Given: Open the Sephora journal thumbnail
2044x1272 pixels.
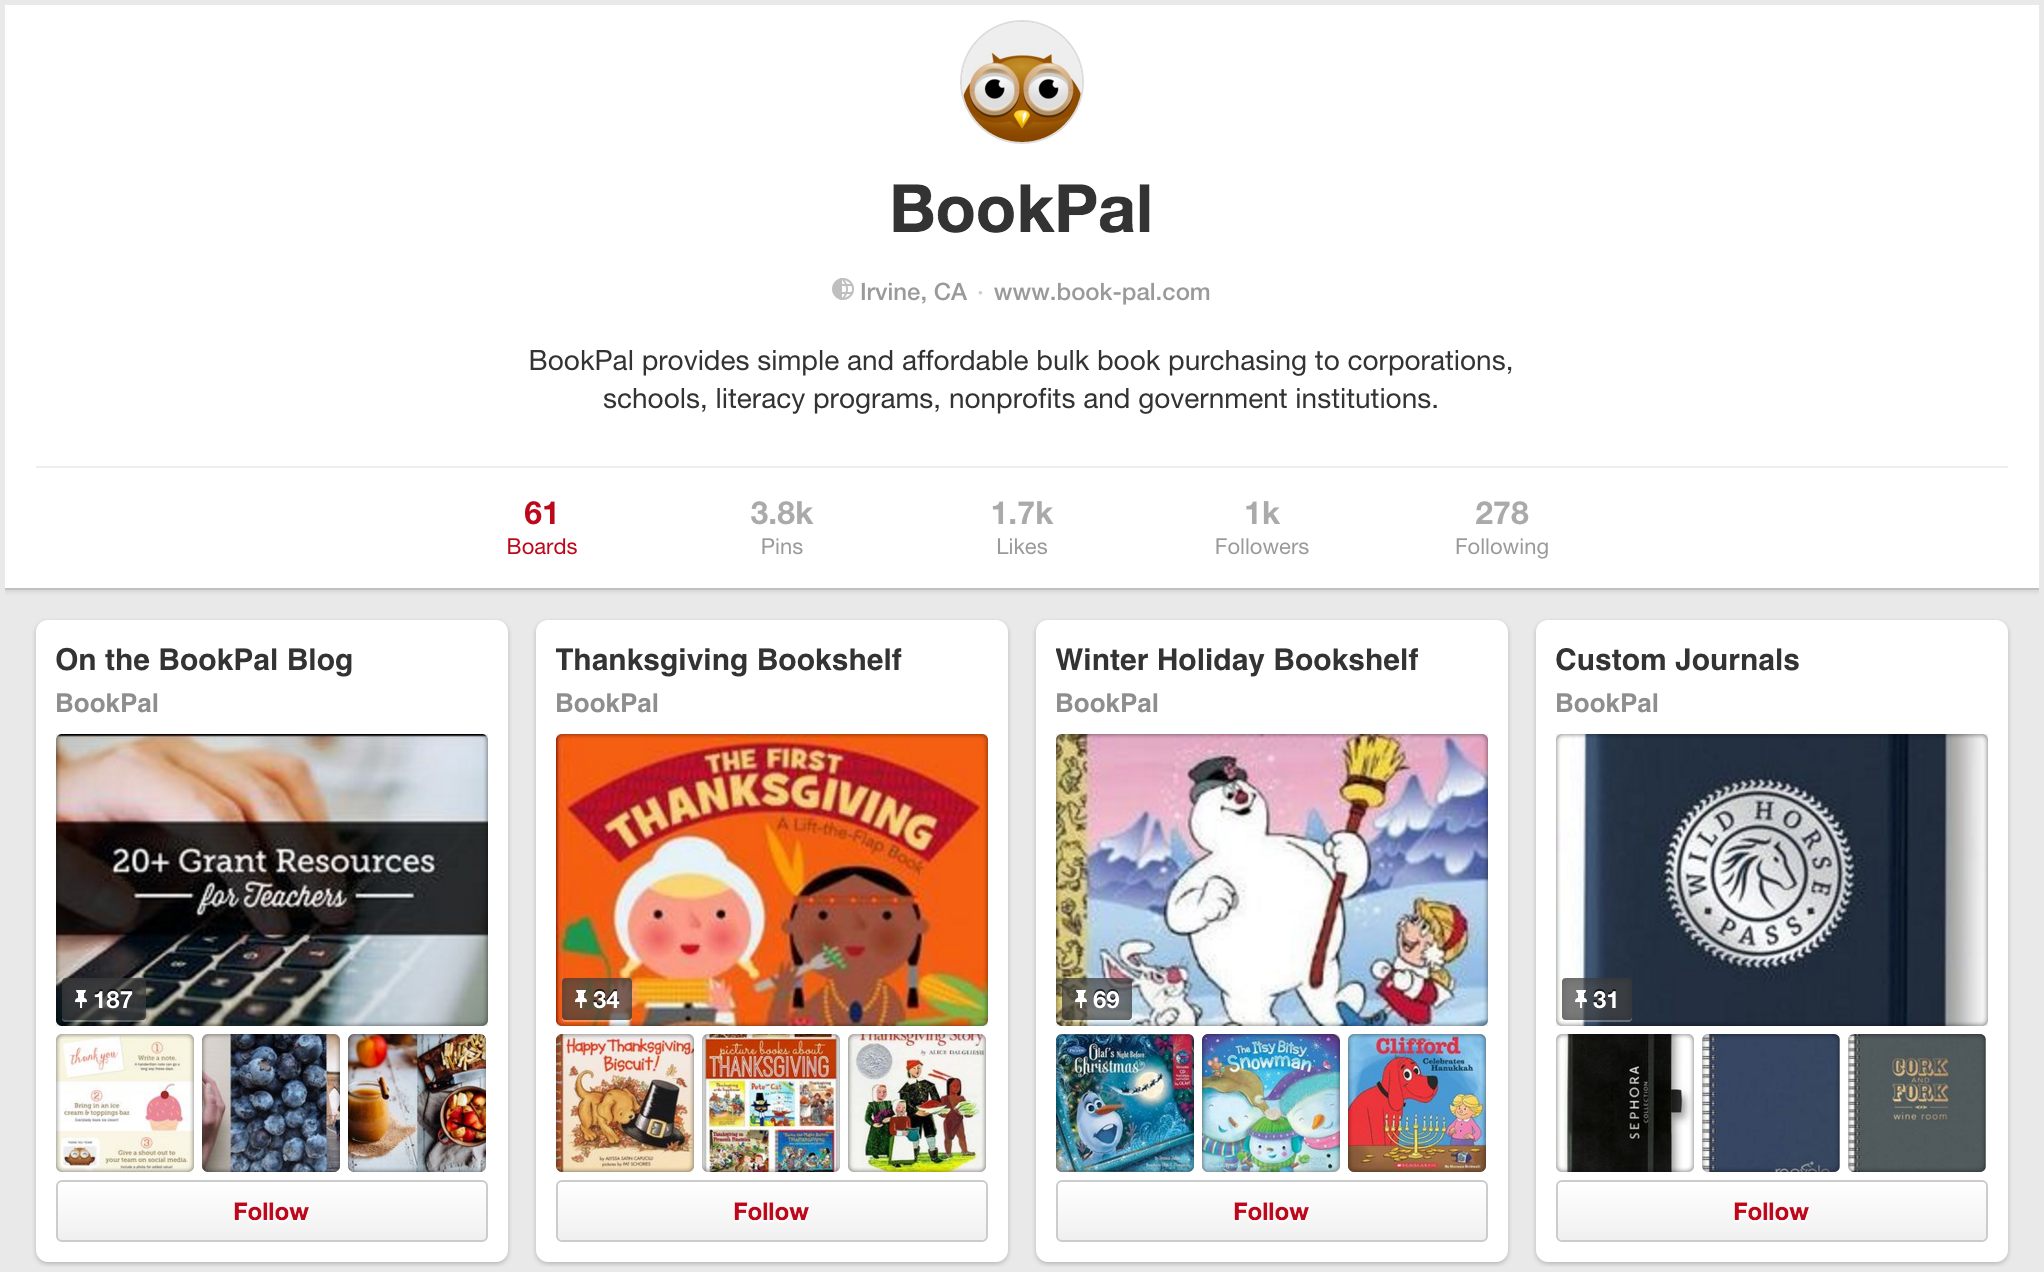Looking at the screenshot, I should pyautogui.click(x=1624, y=1102).
